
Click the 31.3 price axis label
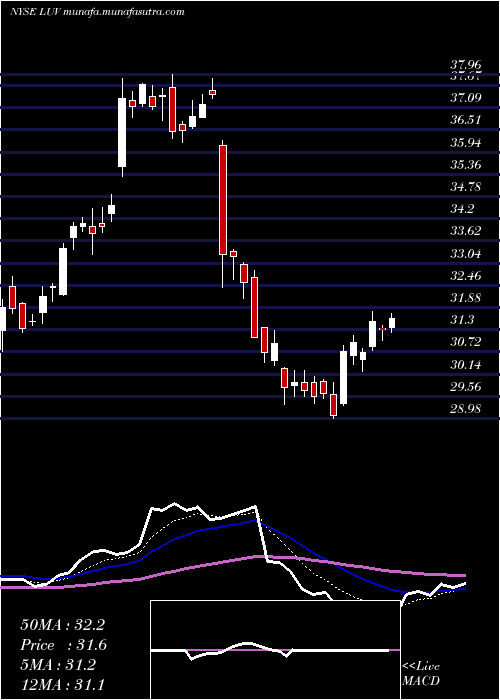[x=462, y=320]
